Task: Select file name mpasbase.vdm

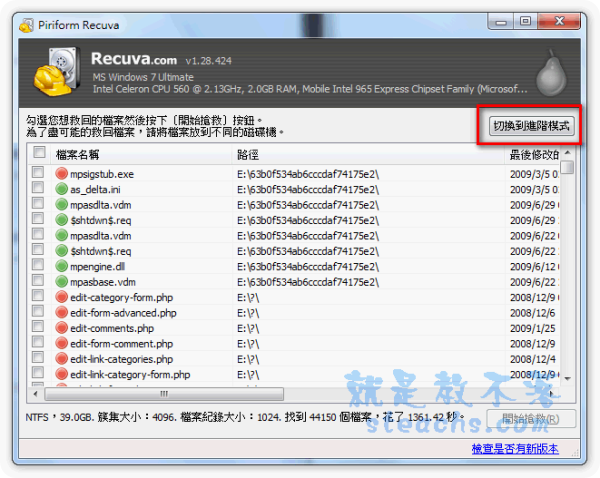Action: click(x=103, y=282)
